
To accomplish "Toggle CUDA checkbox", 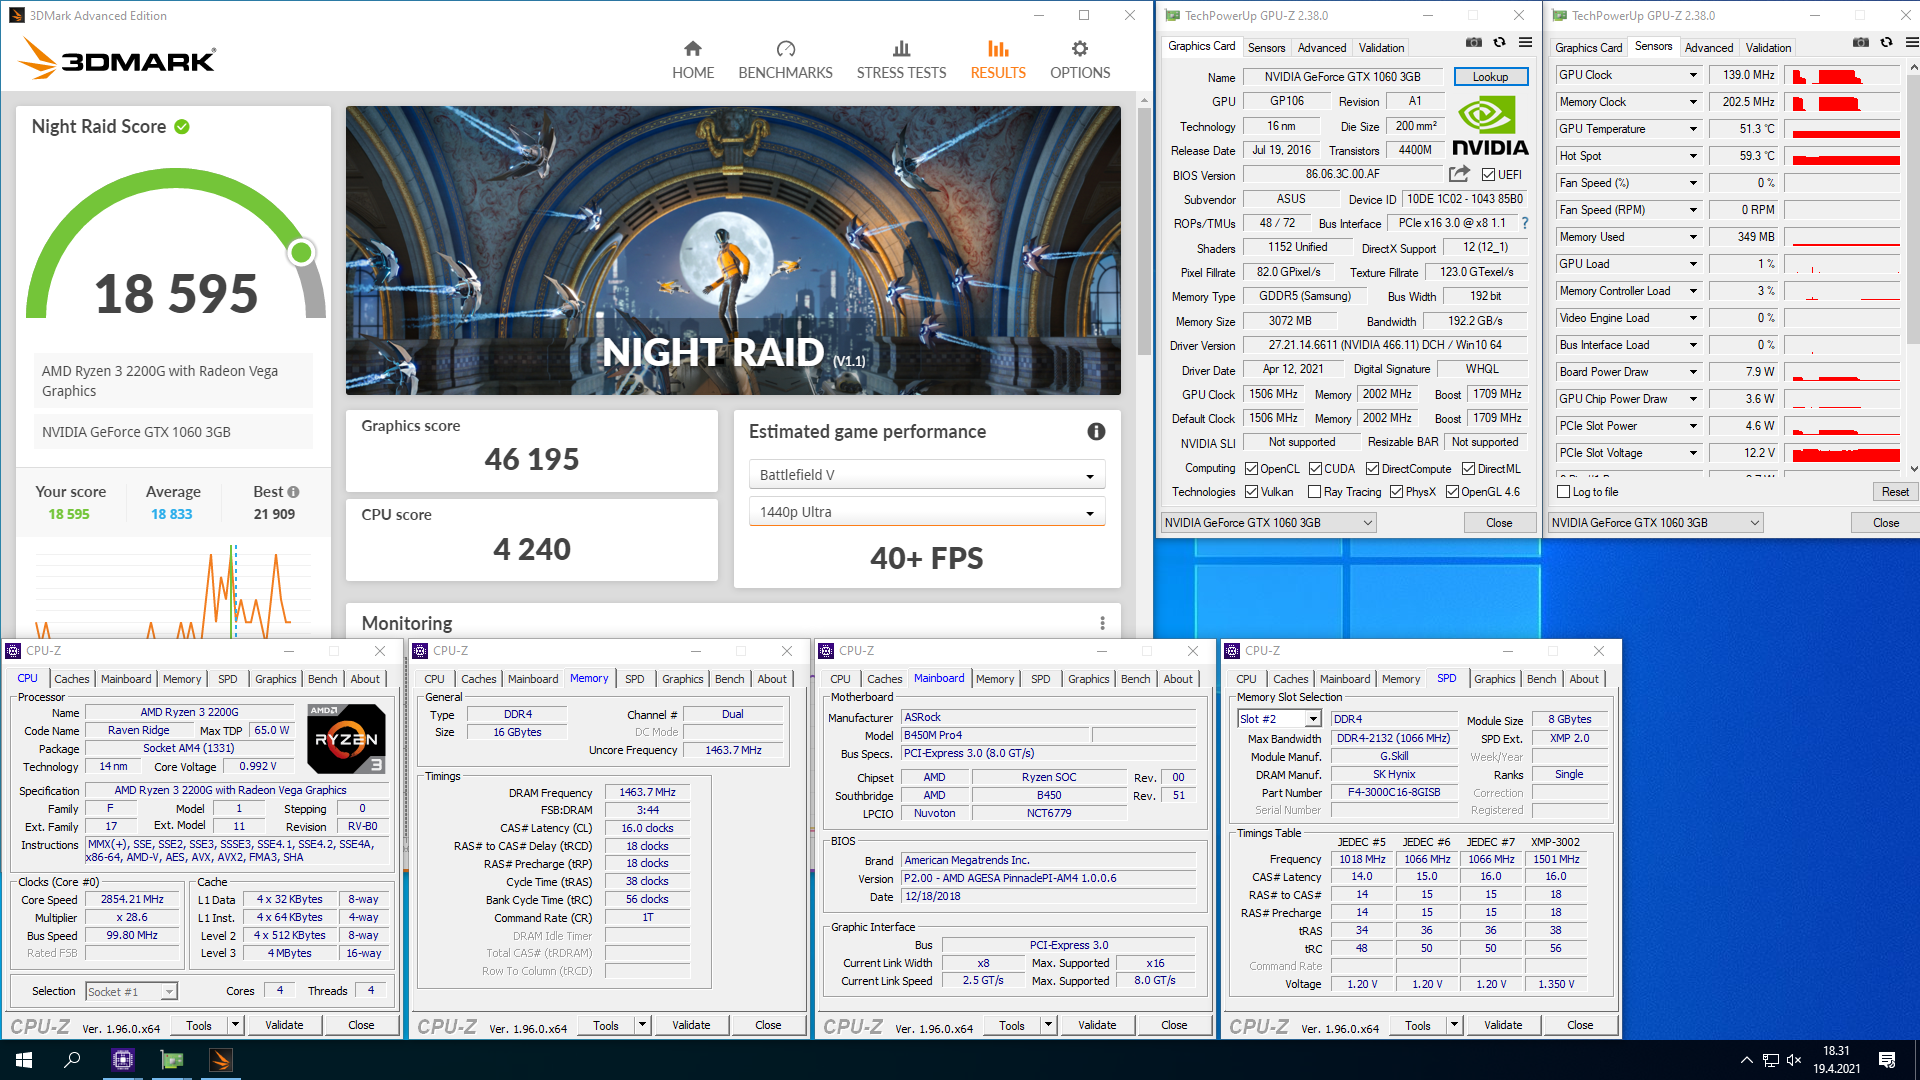I will click(1315, 469).
